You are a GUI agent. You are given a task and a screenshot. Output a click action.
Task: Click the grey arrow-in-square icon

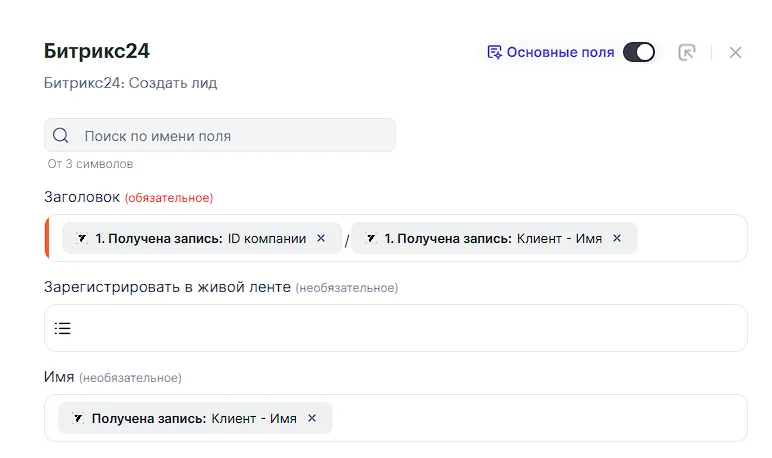click(686, 52)
